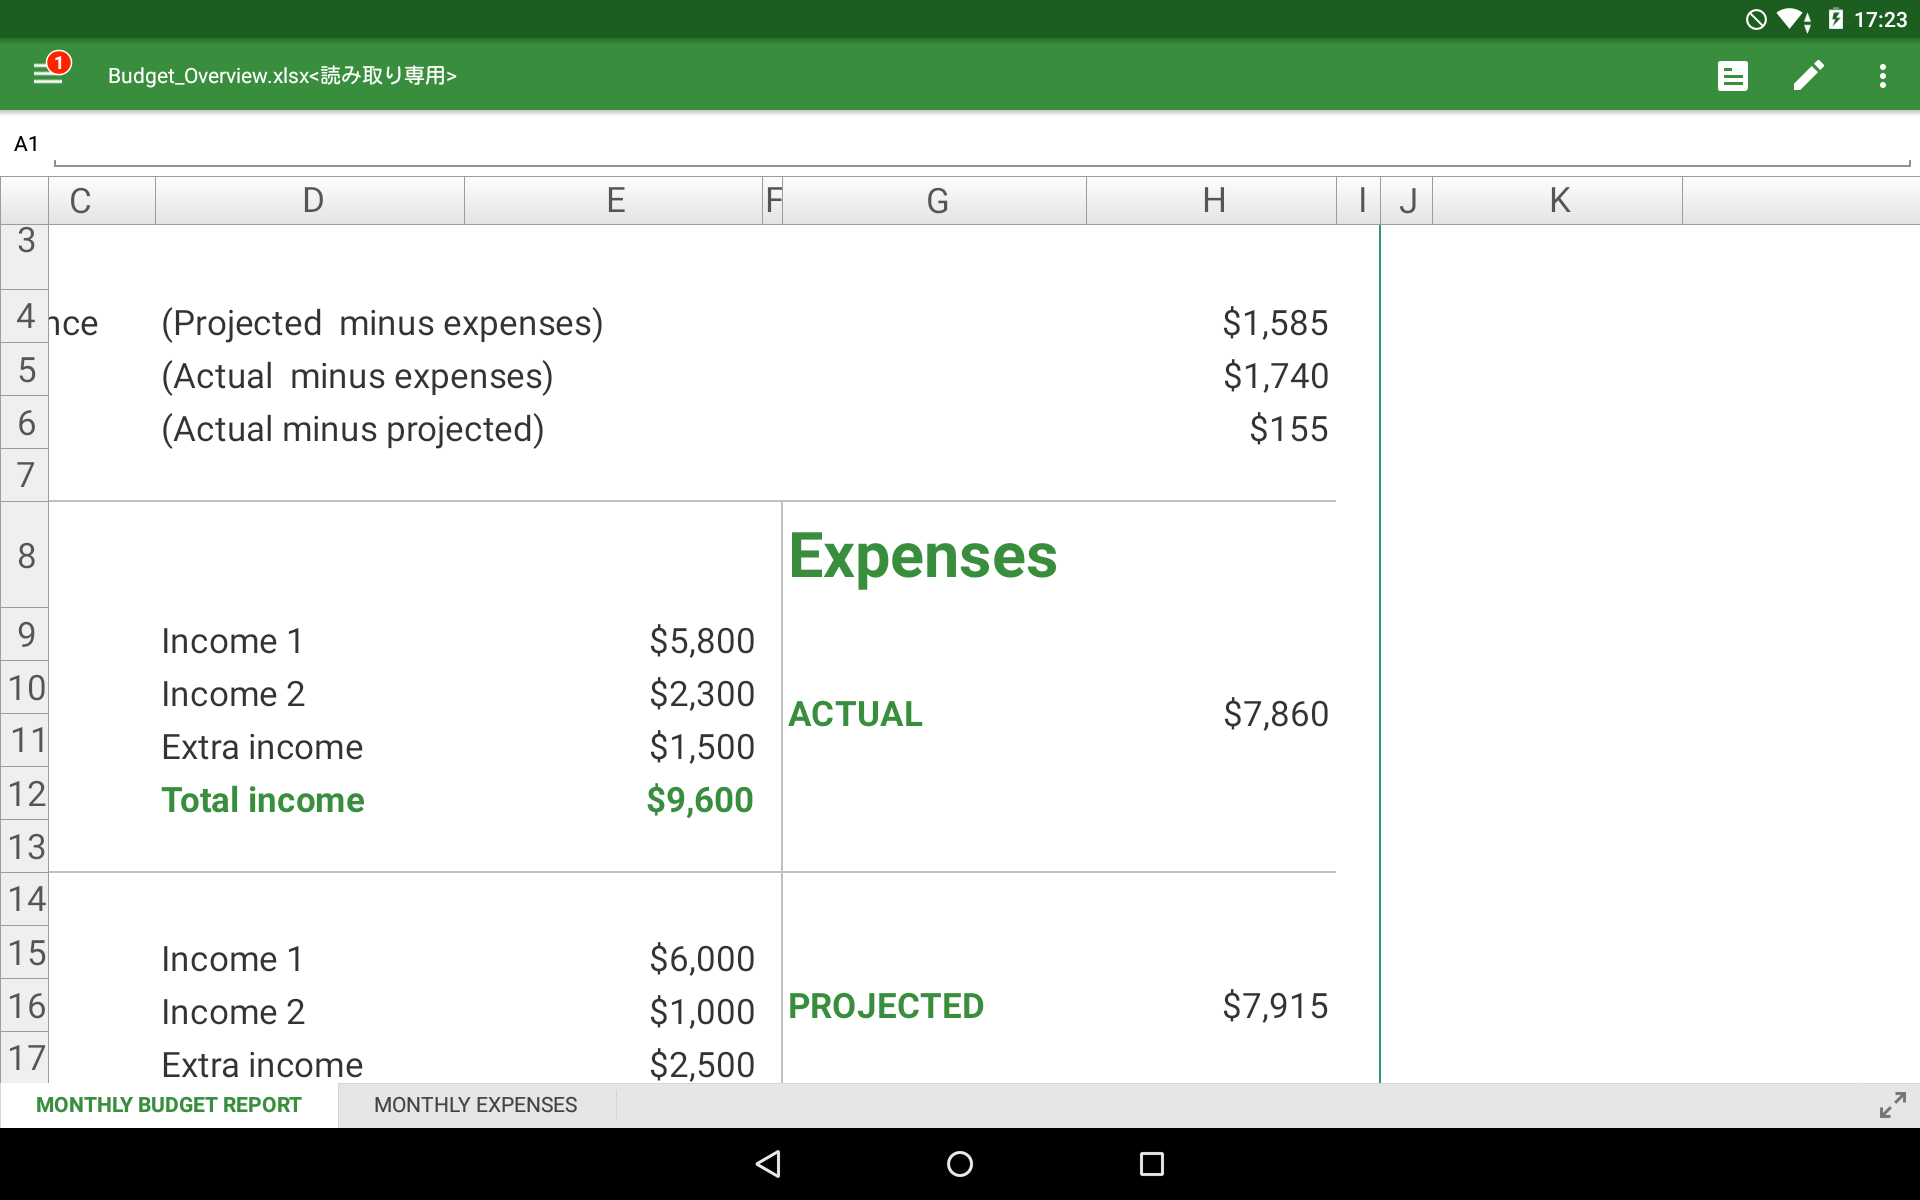Select the $7,915 projected expenses cell
This screenshot has height=1200, width=1920.
[x=1275, y=1006]
